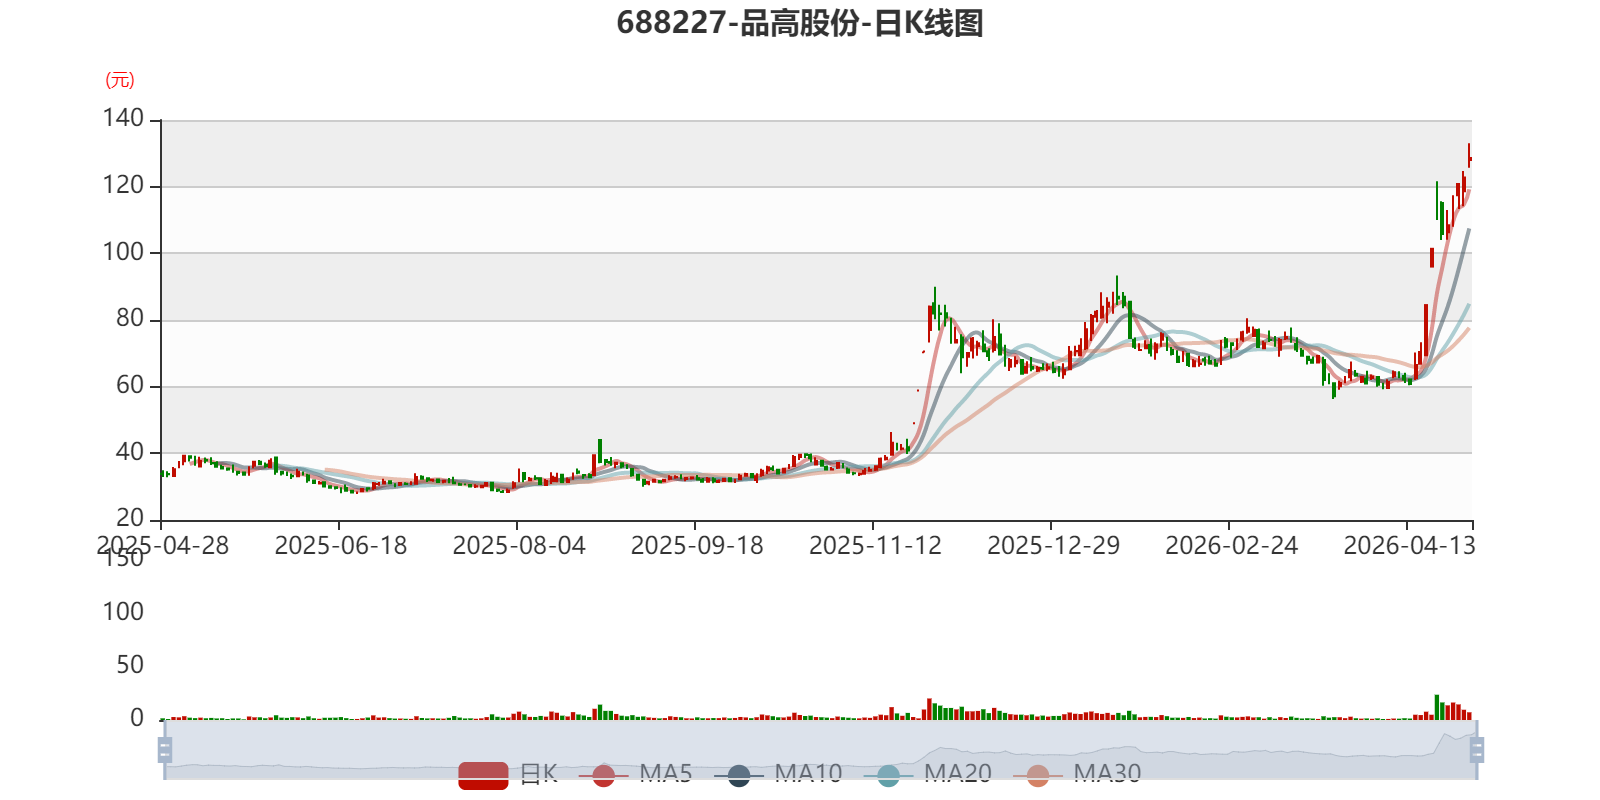
Task: Click the (元) unit label on the y-axis
Action: coord(120,80)
